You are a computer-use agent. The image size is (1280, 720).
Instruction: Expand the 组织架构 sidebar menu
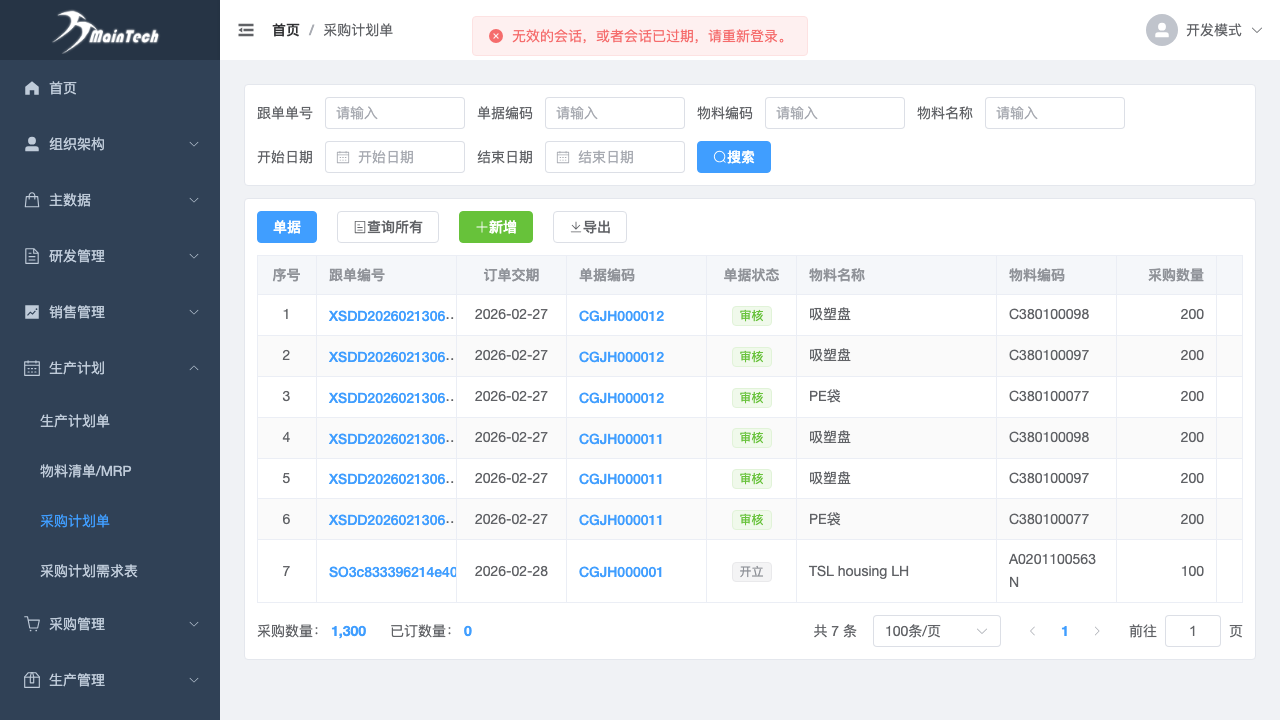[110, 144]
